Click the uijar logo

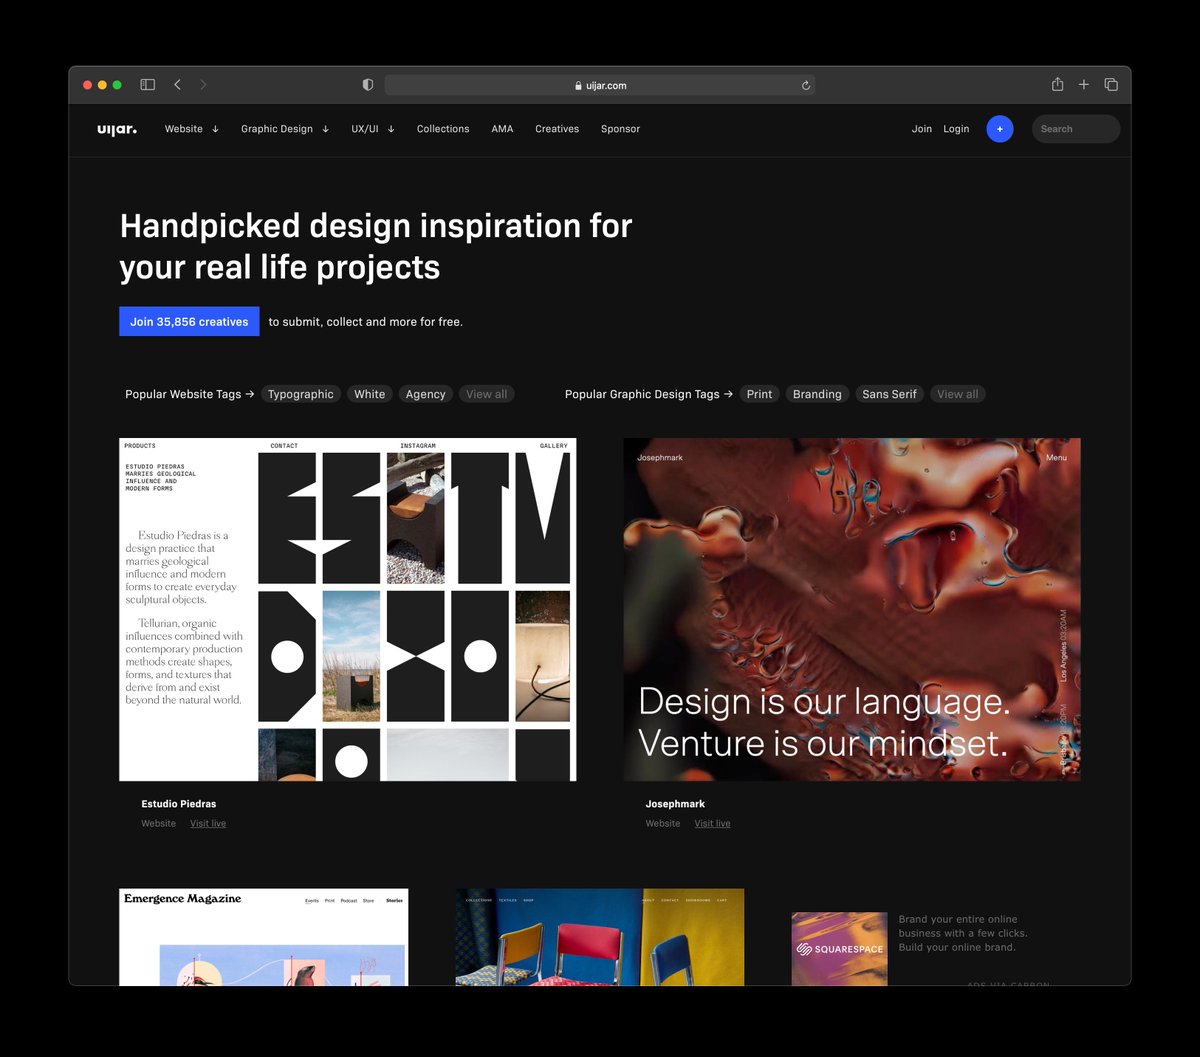click(117, 129)
